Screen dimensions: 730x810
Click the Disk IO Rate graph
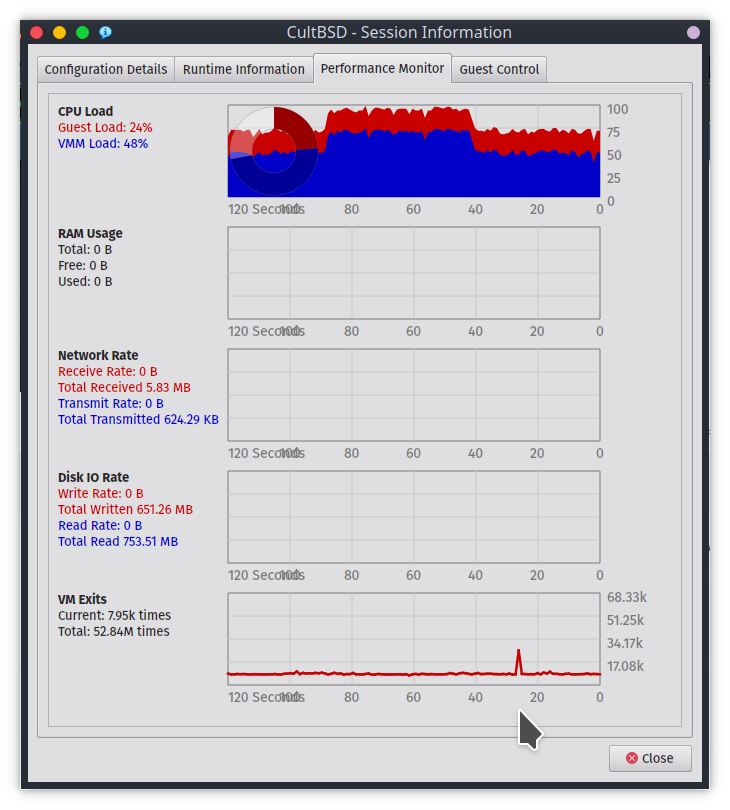[x=413, y=517]
